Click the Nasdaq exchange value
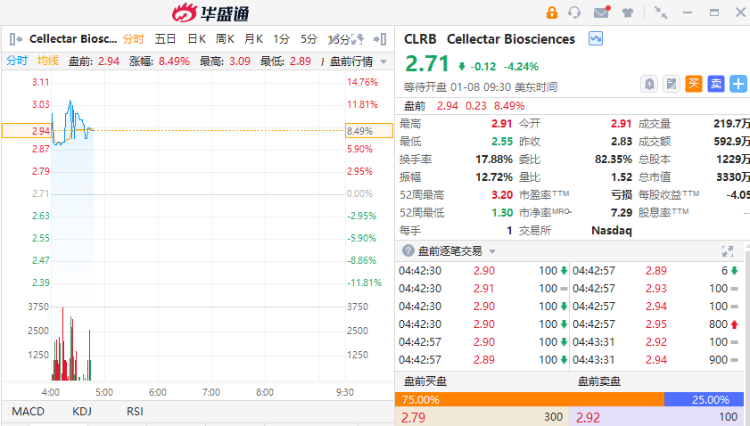The width and height of the screenshot is (750, 426). 611,230
